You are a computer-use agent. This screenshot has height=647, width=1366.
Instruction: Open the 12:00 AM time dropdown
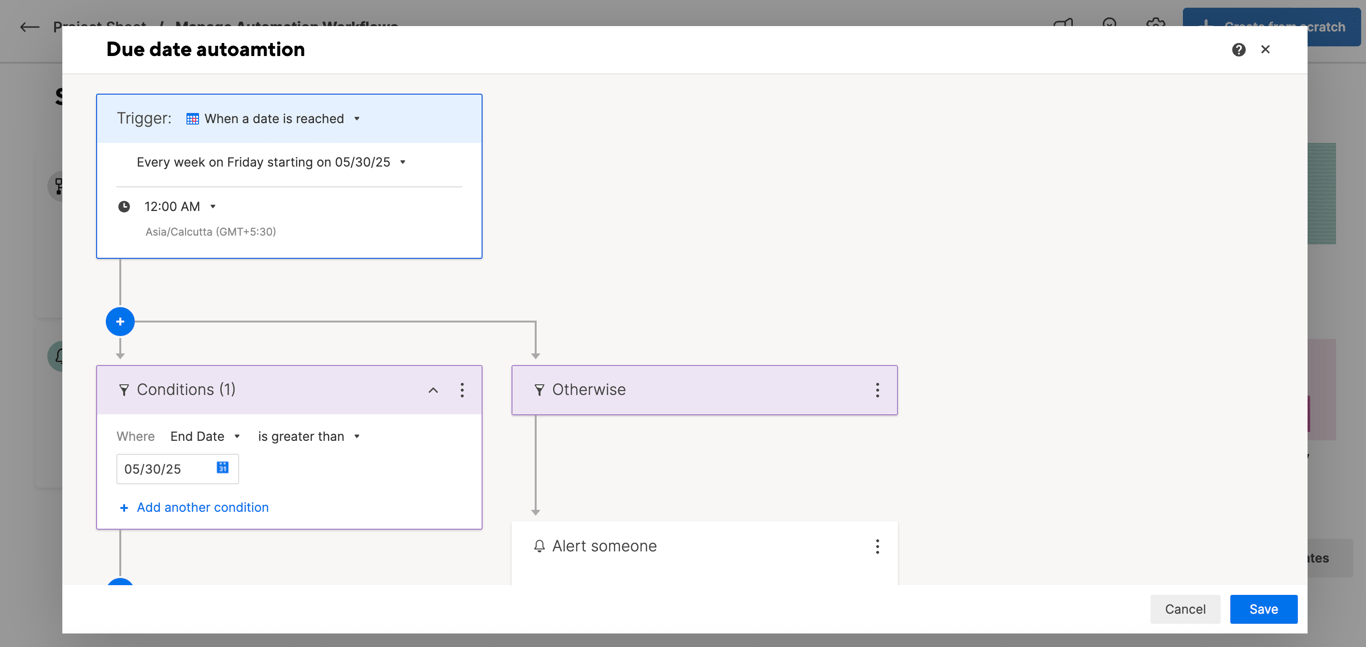coord(180,207)
